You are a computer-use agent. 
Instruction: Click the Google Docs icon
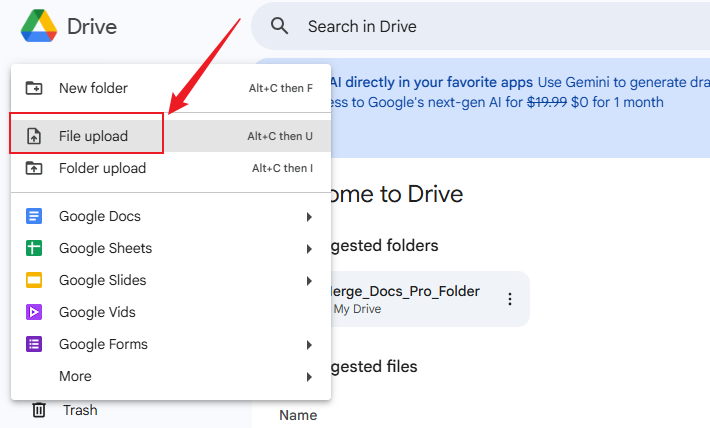point(34,216)
